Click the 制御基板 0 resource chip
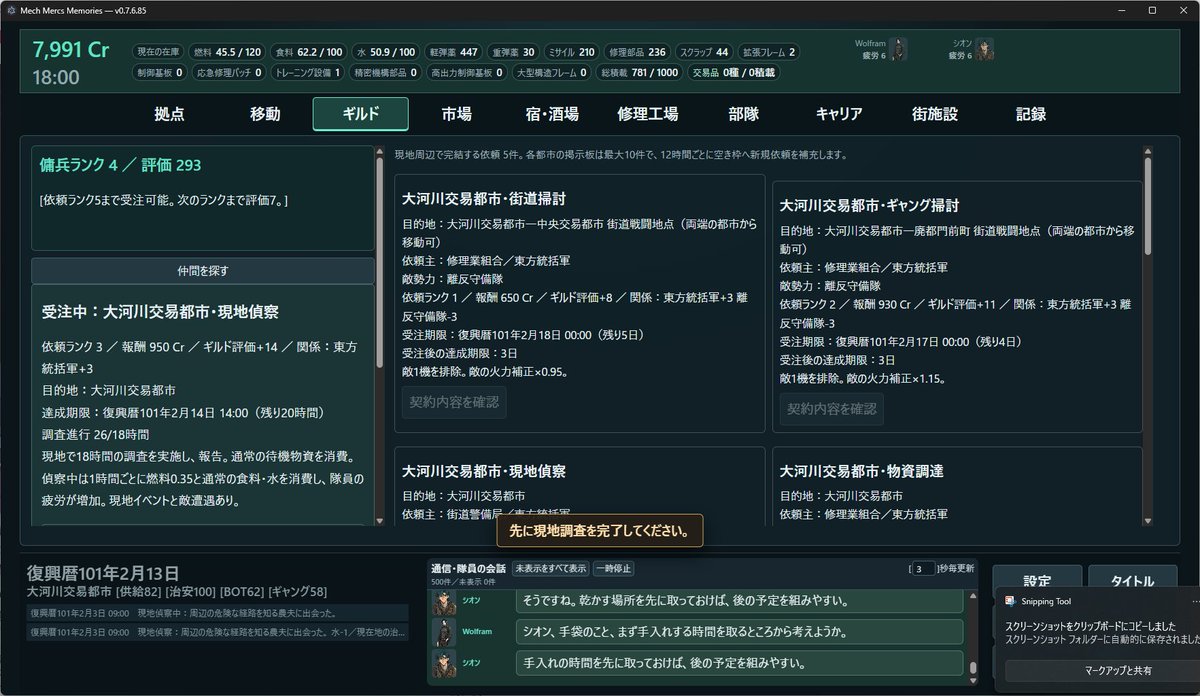Image resolution: width=1200 pixels, height=696 pixels. (159, 72)
